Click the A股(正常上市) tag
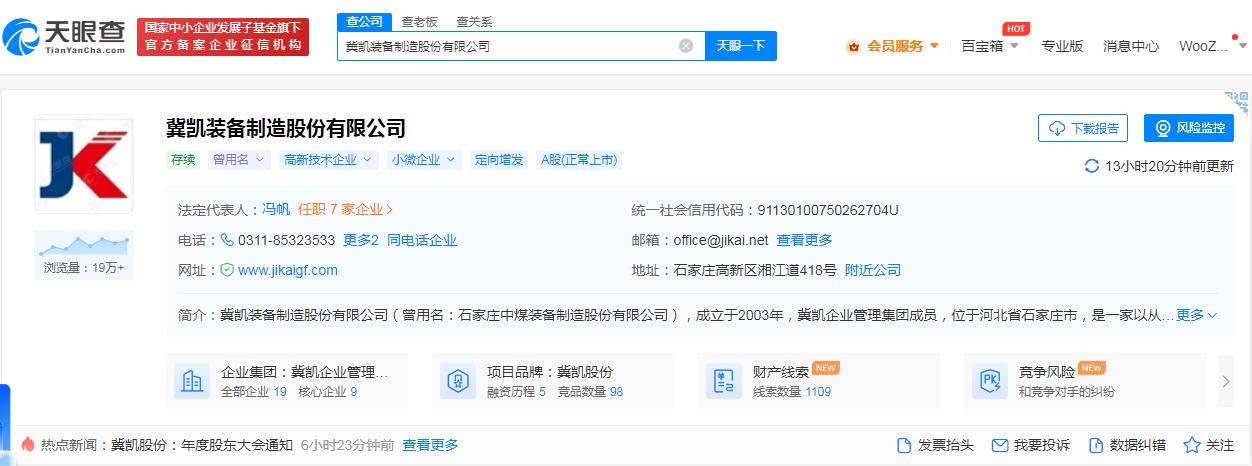The width and height of the screenshot is (1252, 466). pyautogui.click(x=579, y=159)
